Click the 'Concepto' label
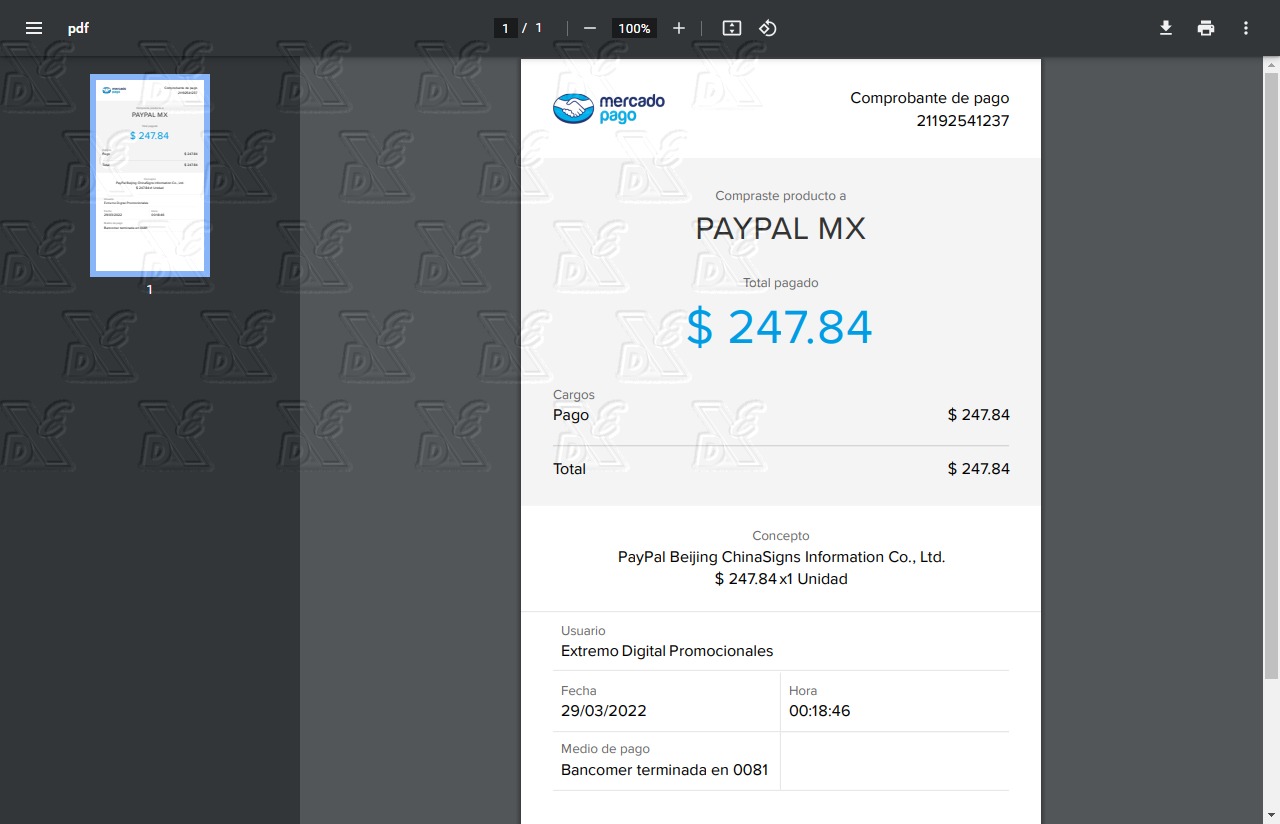The height and width of the screenshot is (824, 1280). 781,536
